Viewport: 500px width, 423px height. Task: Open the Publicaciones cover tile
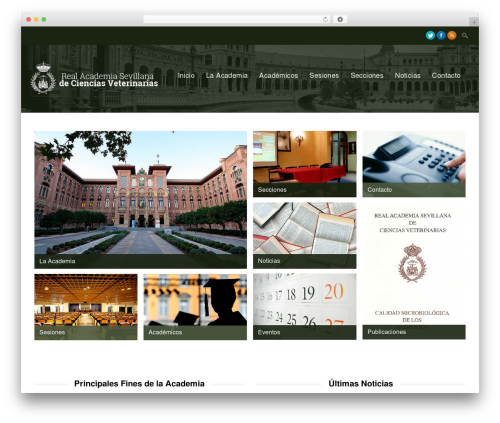coord(414,271)
